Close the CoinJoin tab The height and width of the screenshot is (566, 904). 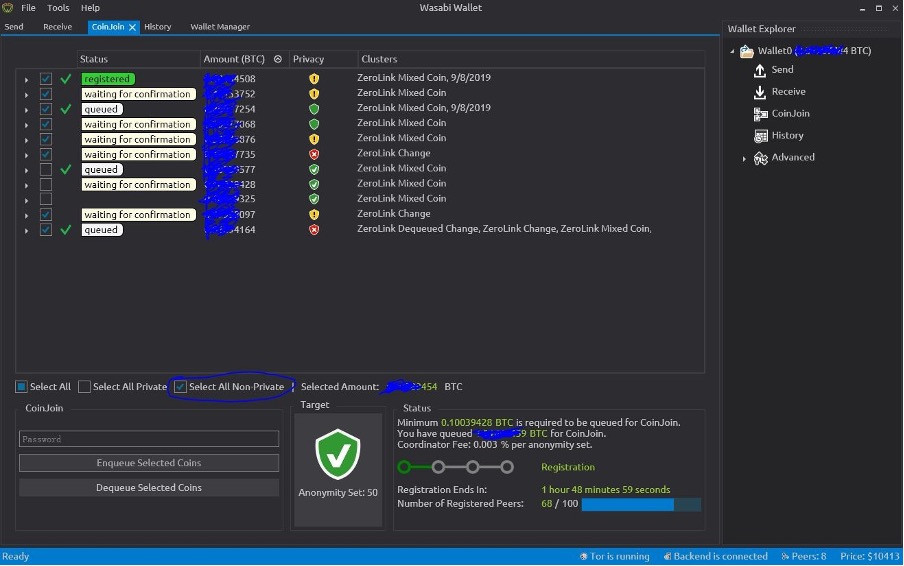coord(132,27)
